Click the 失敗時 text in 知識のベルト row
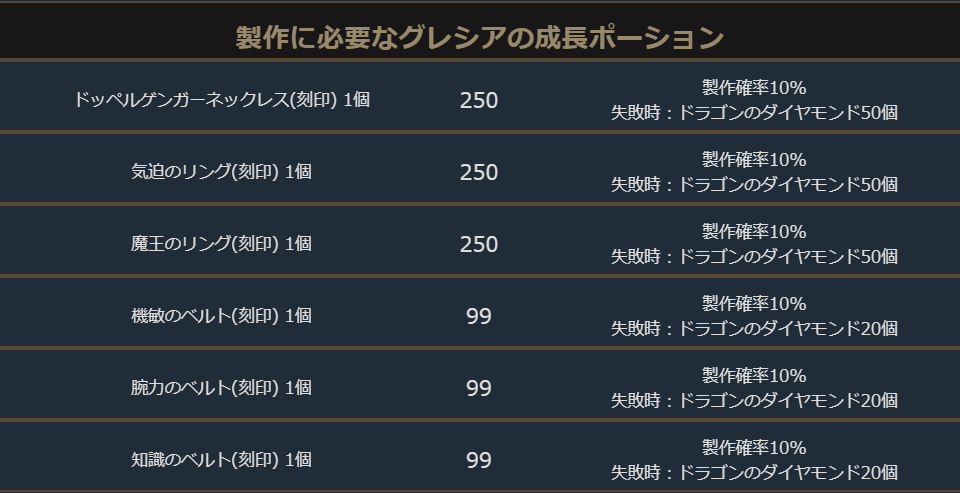The width and height of the screenshot is (960, 493). coord(754,473)
